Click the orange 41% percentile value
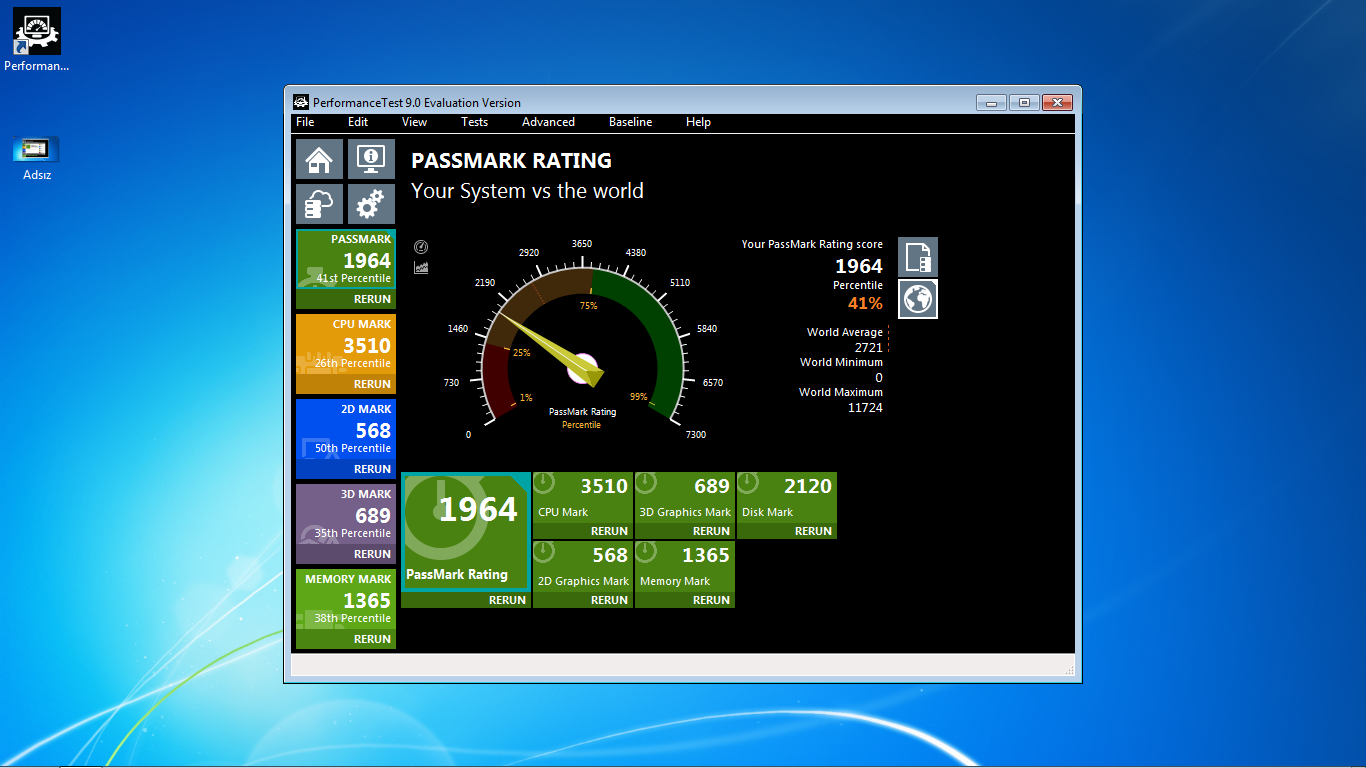The height and width of the screenshot is (768, 1366). tap(865, 303)
